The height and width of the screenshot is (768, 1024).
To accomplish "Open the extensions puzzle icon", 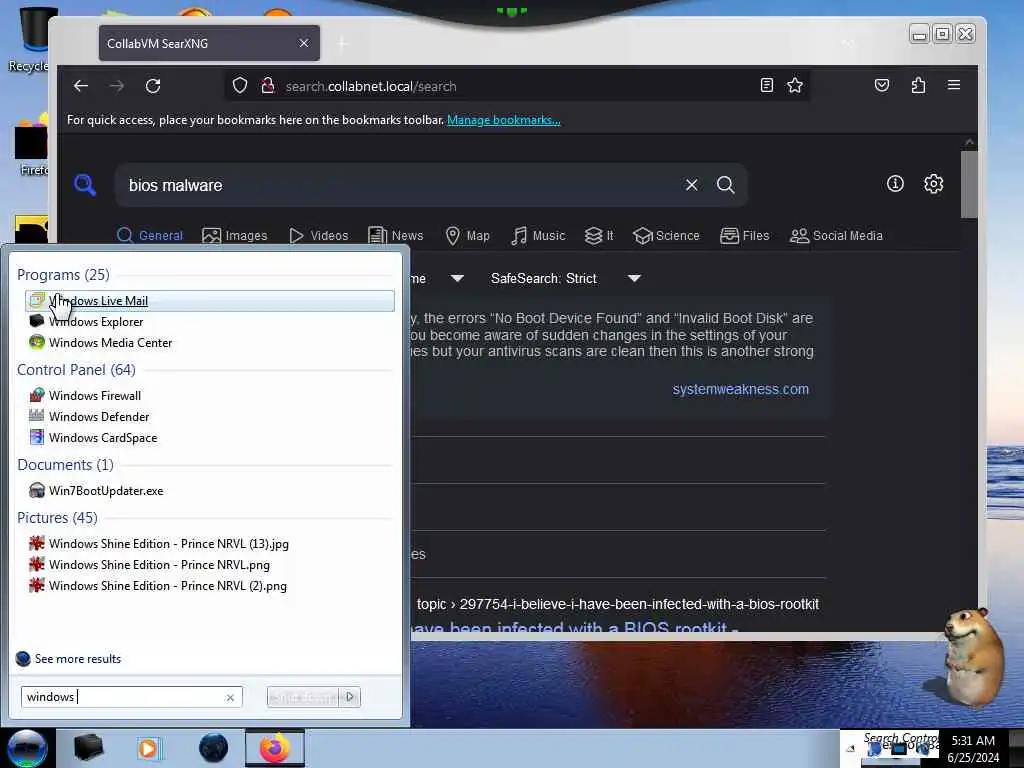I will click(918, 85).
